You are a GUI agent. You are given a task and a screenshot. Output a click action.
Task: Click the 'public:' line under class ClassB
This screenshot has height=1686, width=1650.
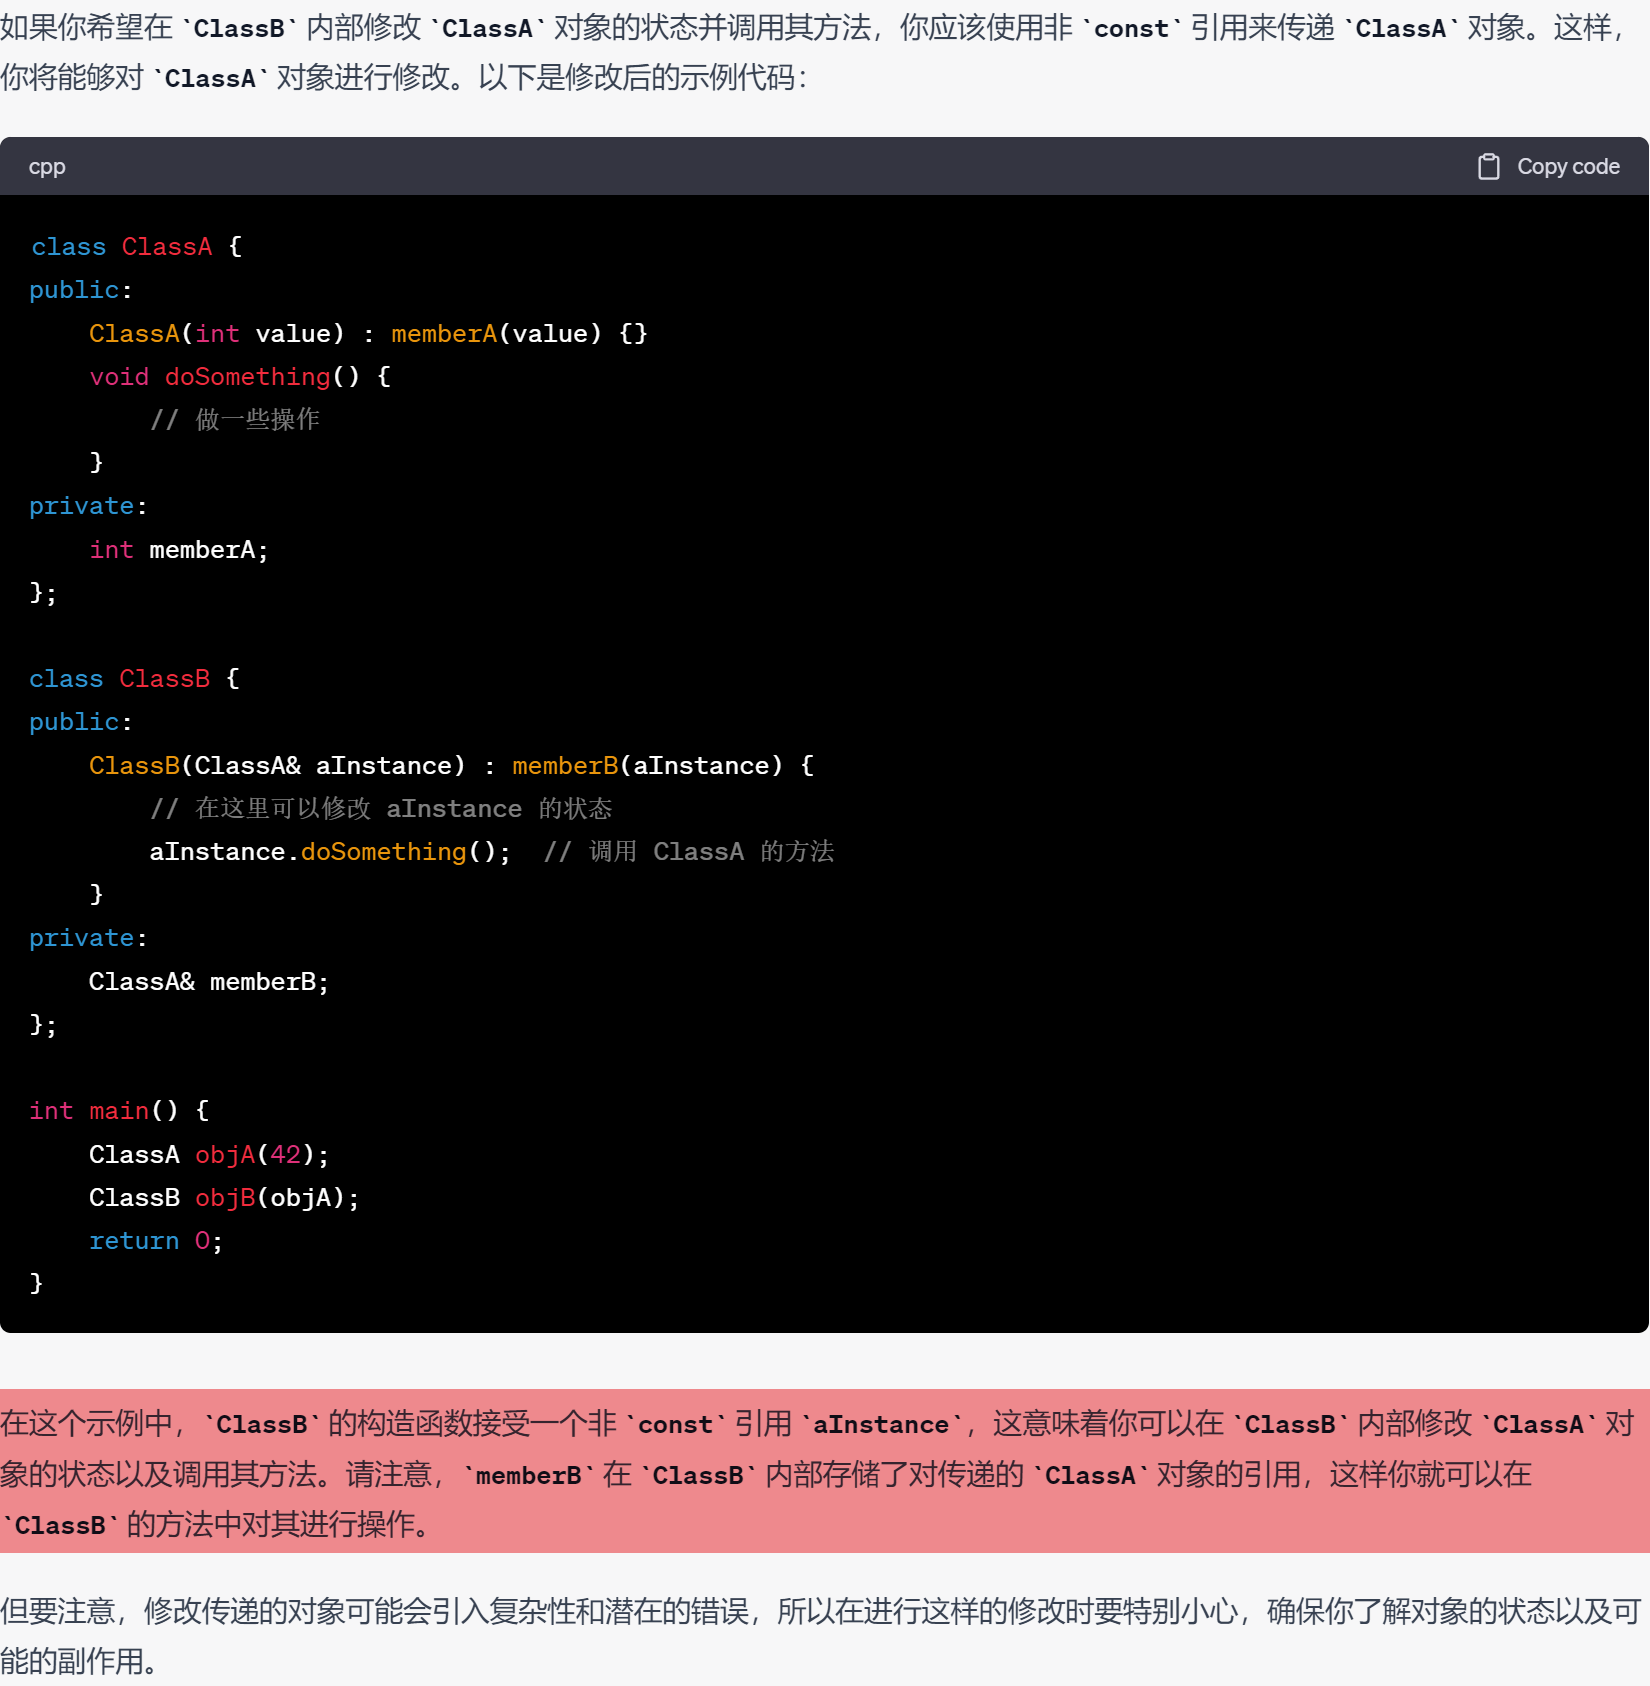pos(81,722)
